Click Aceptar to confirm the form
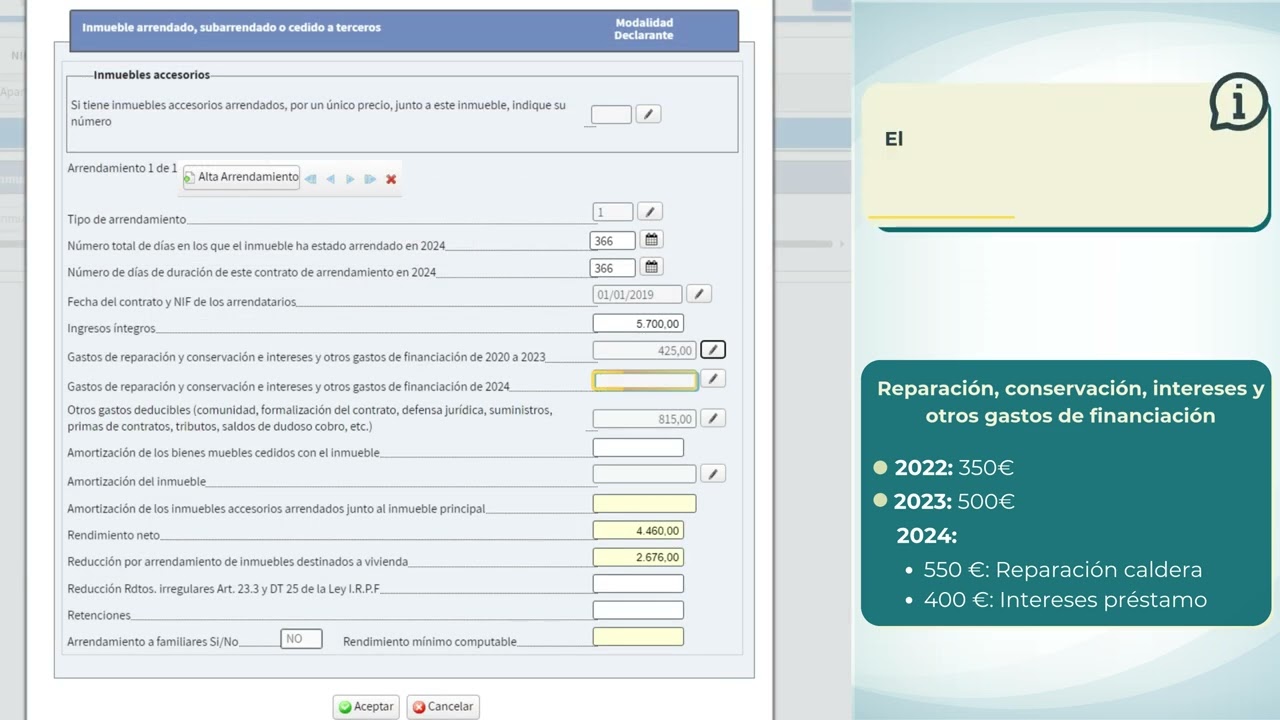 [365, 706]
